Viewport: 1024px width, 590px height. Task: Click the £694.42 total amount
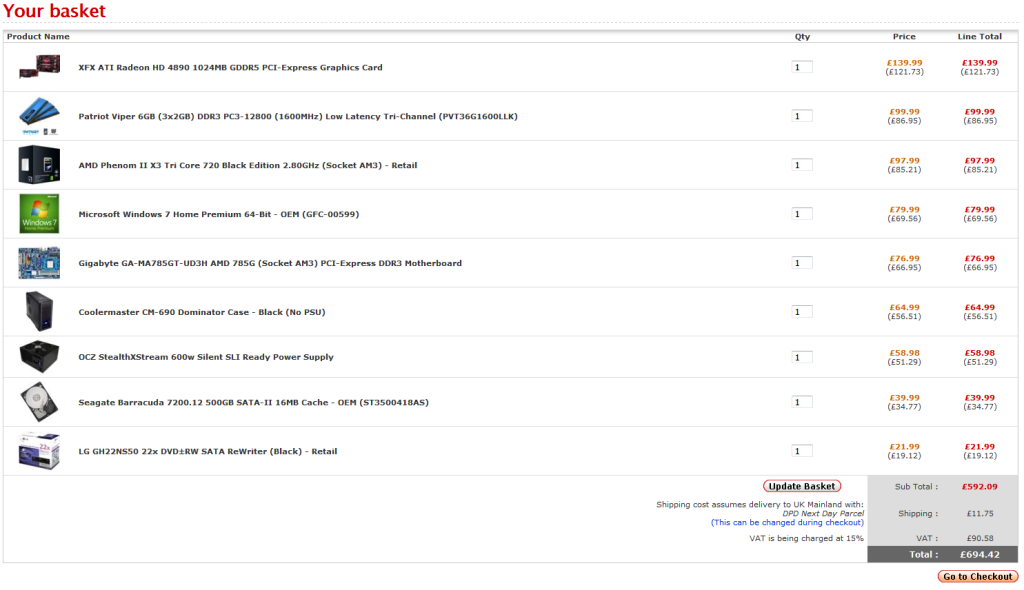pos(980,555)
